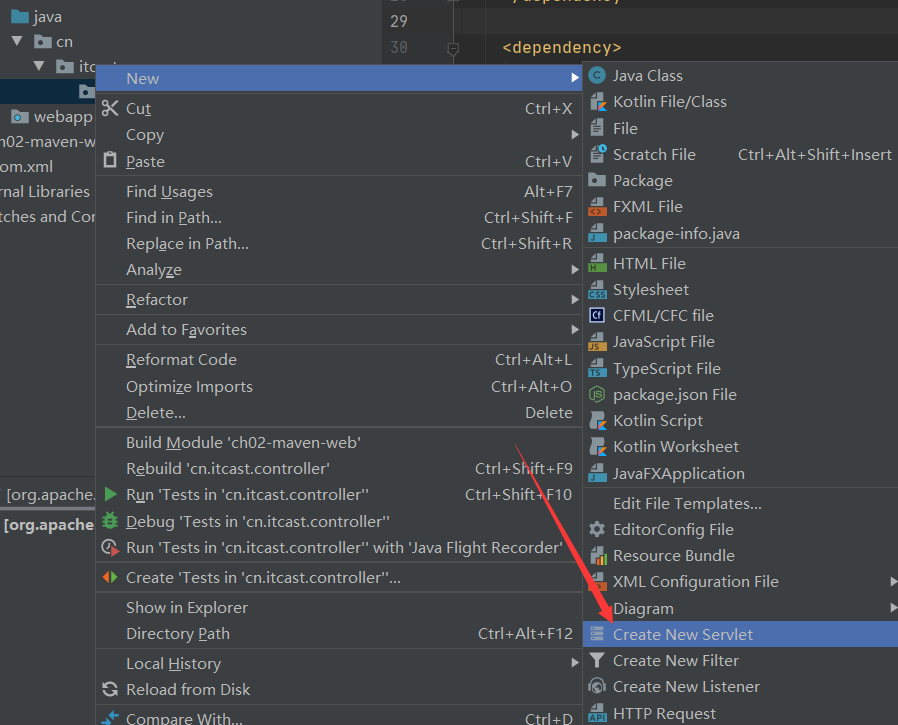Expand the Add to Favorites submenu arrow
The height and width of the screenshot is (725, 898).
coord(574,330)
